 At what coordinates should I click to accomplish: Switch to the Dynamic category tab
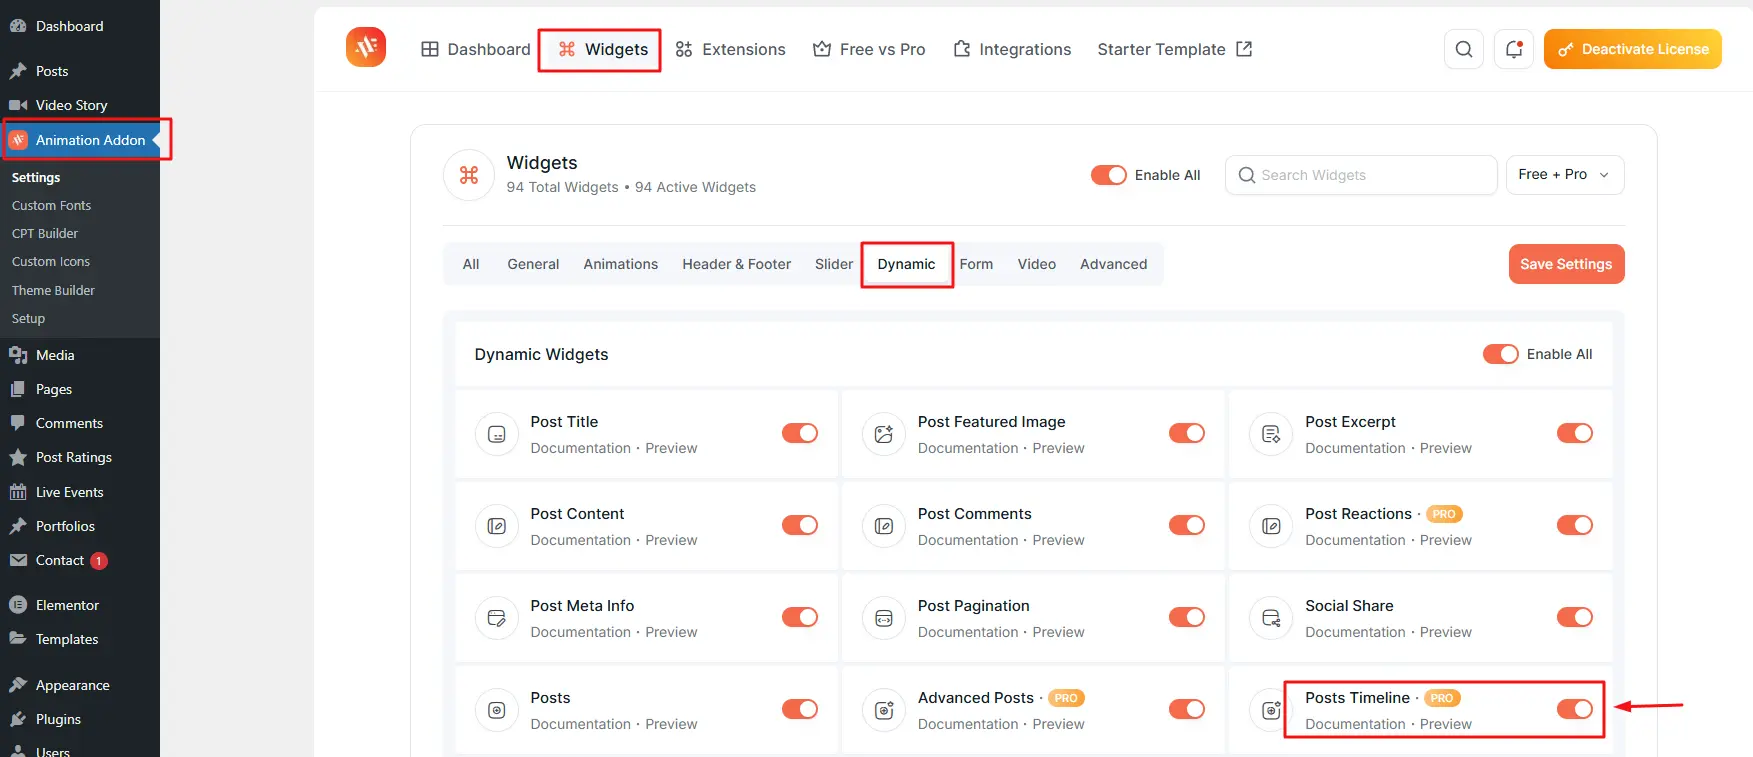(x=906, y=264)
